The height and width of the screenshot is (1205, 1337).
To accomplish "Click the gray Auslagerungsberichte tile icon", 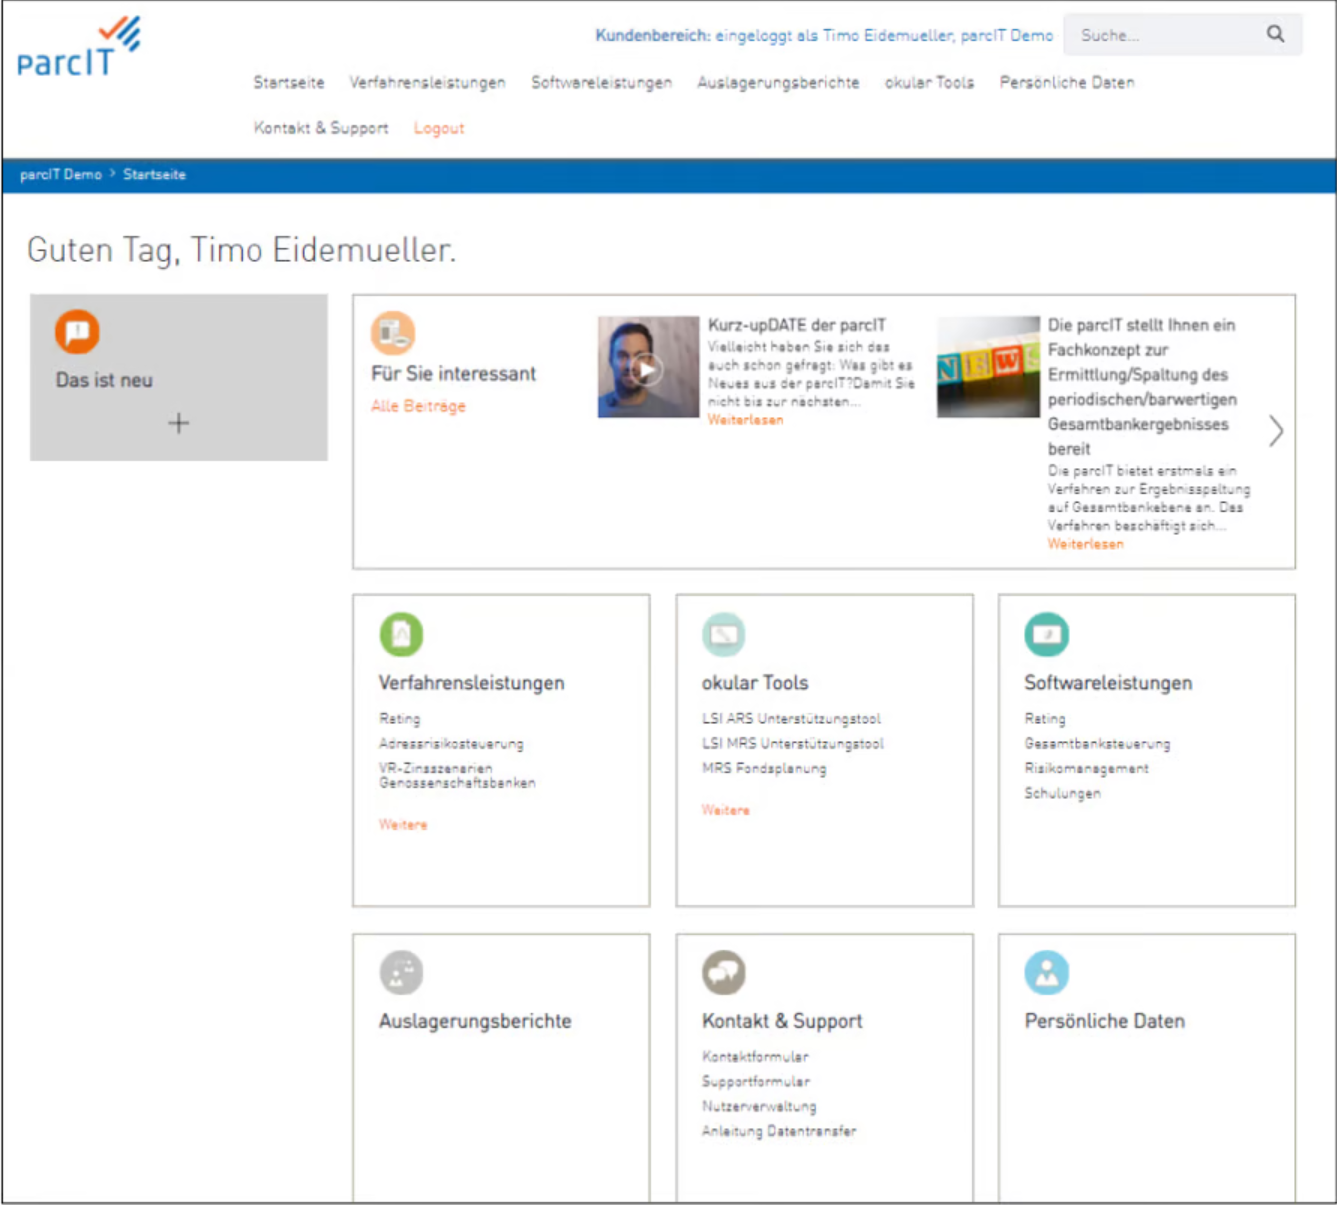I will pyautogui.click(x=401, y=972).
